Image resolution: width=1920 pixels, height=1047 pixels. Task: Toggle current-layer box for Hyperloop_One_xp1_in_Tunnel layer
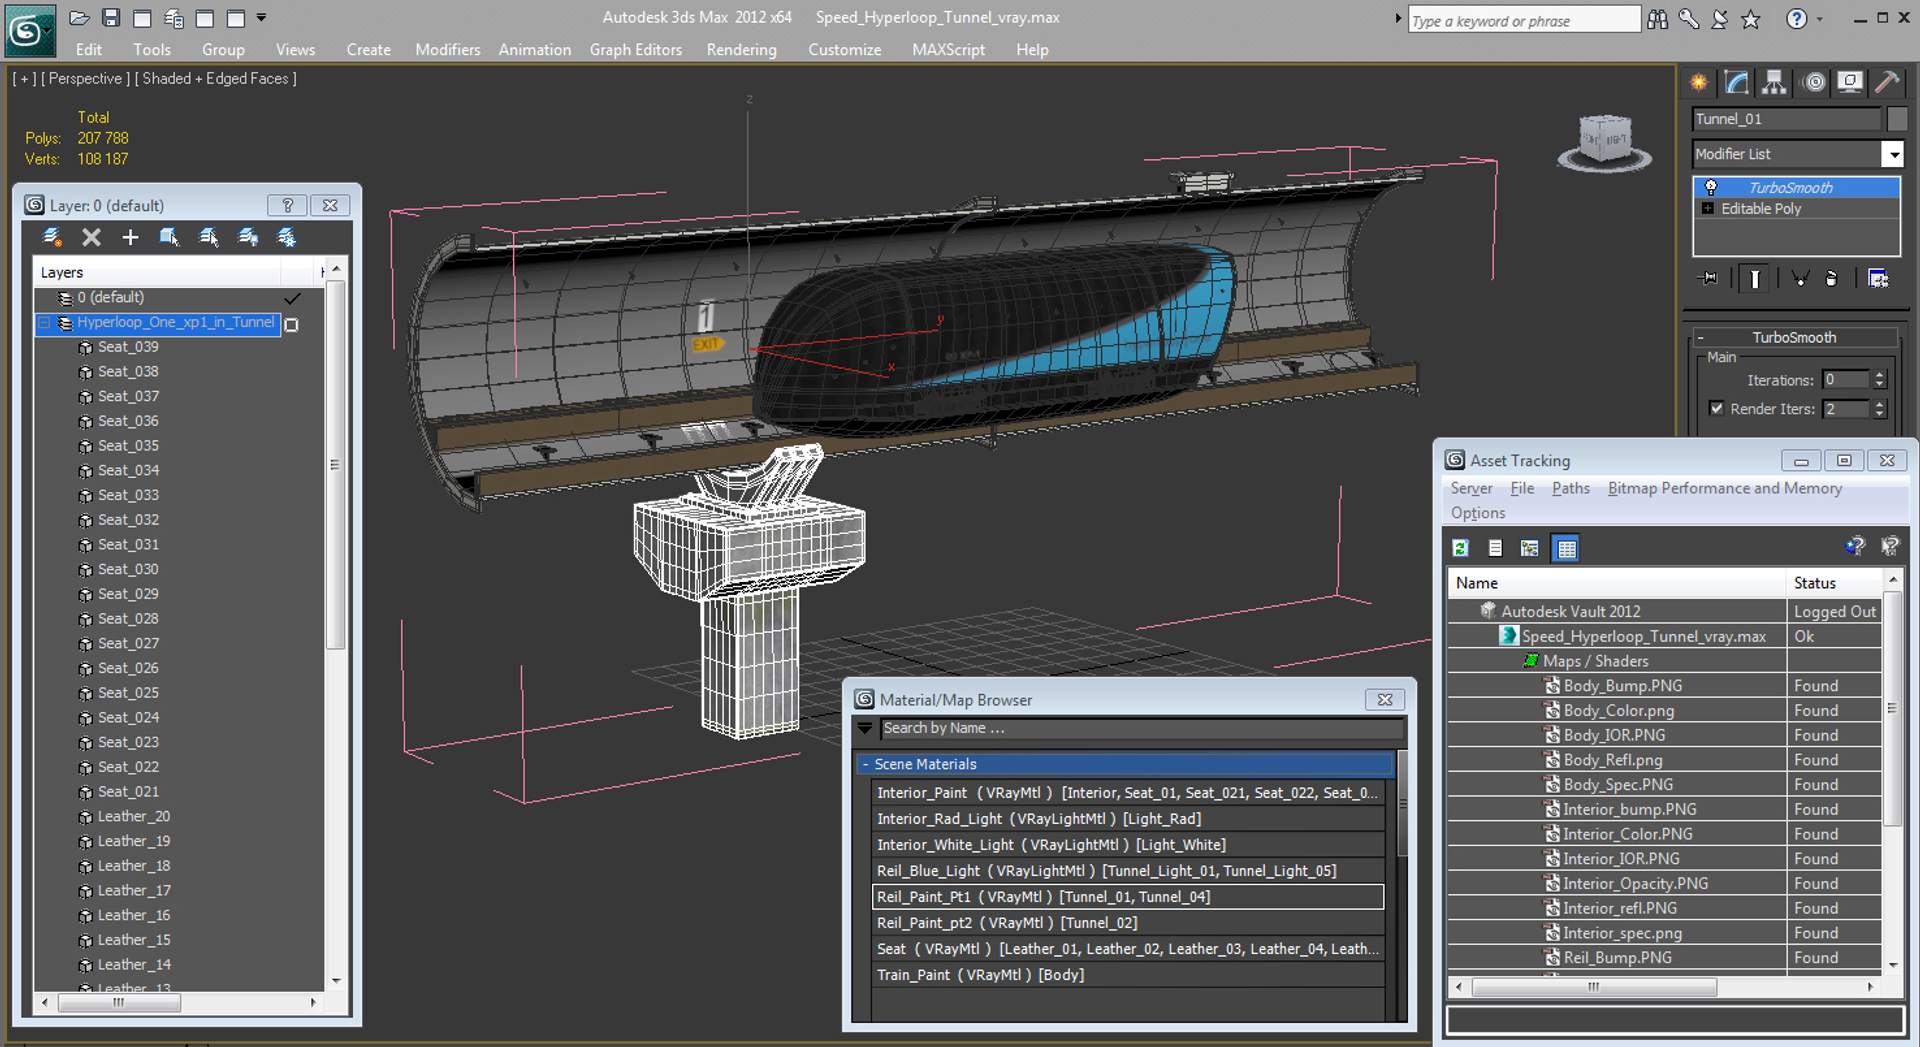(291, 324)
